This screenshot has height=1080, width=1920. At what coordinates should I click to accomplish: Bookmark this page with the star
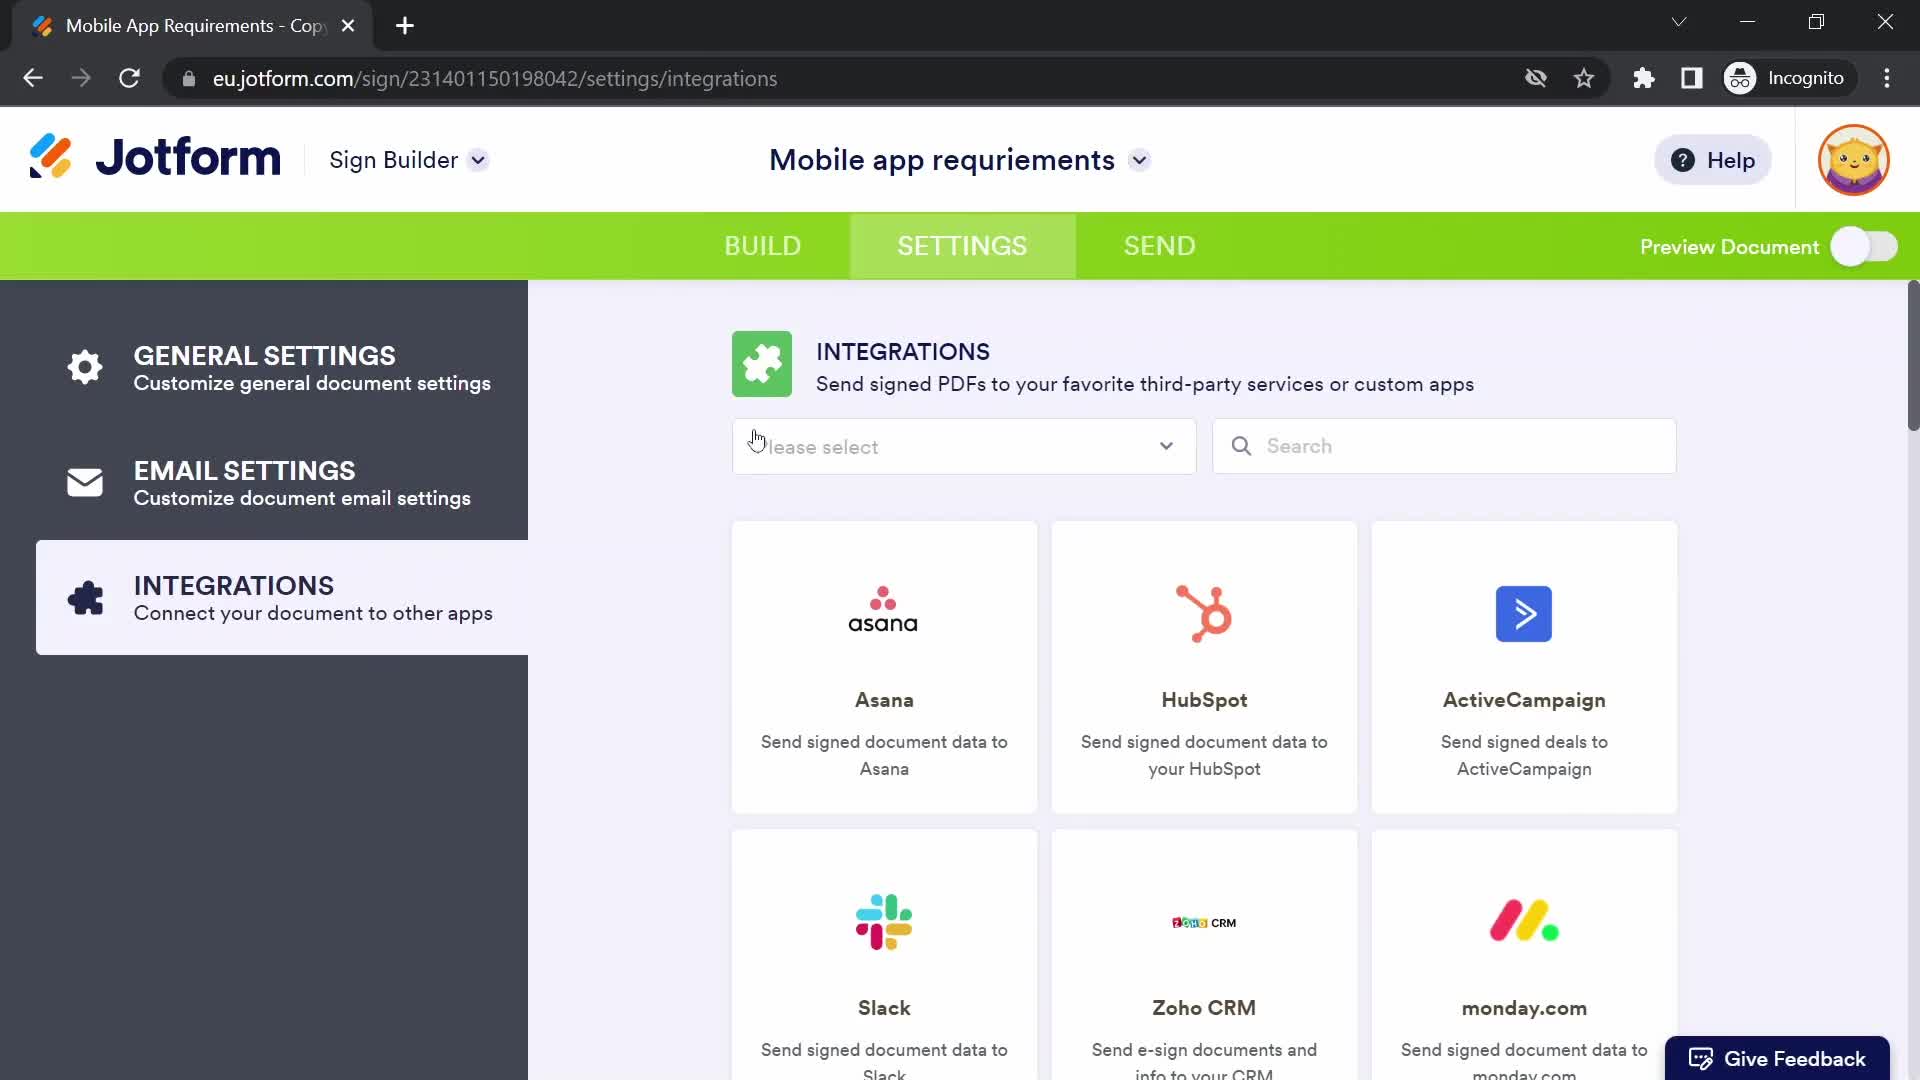tap(1584, 78)
